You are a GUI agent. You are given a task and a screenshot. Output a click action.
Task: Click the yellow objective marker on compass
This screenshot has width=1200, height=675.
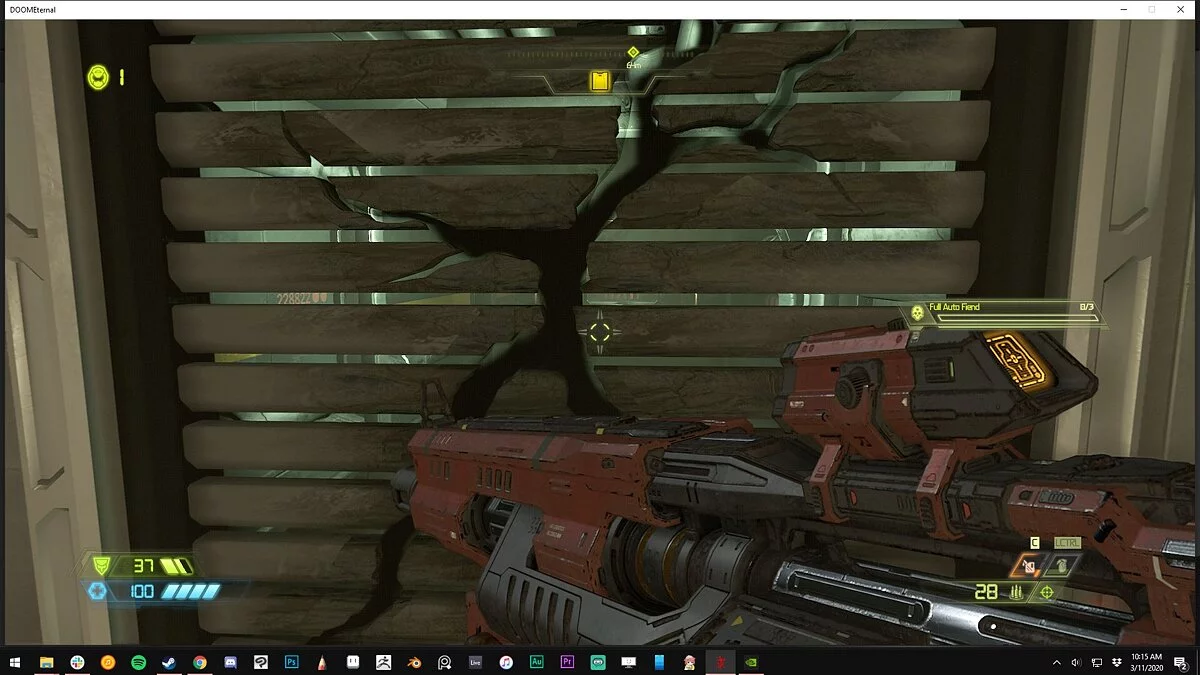point(600,81)
